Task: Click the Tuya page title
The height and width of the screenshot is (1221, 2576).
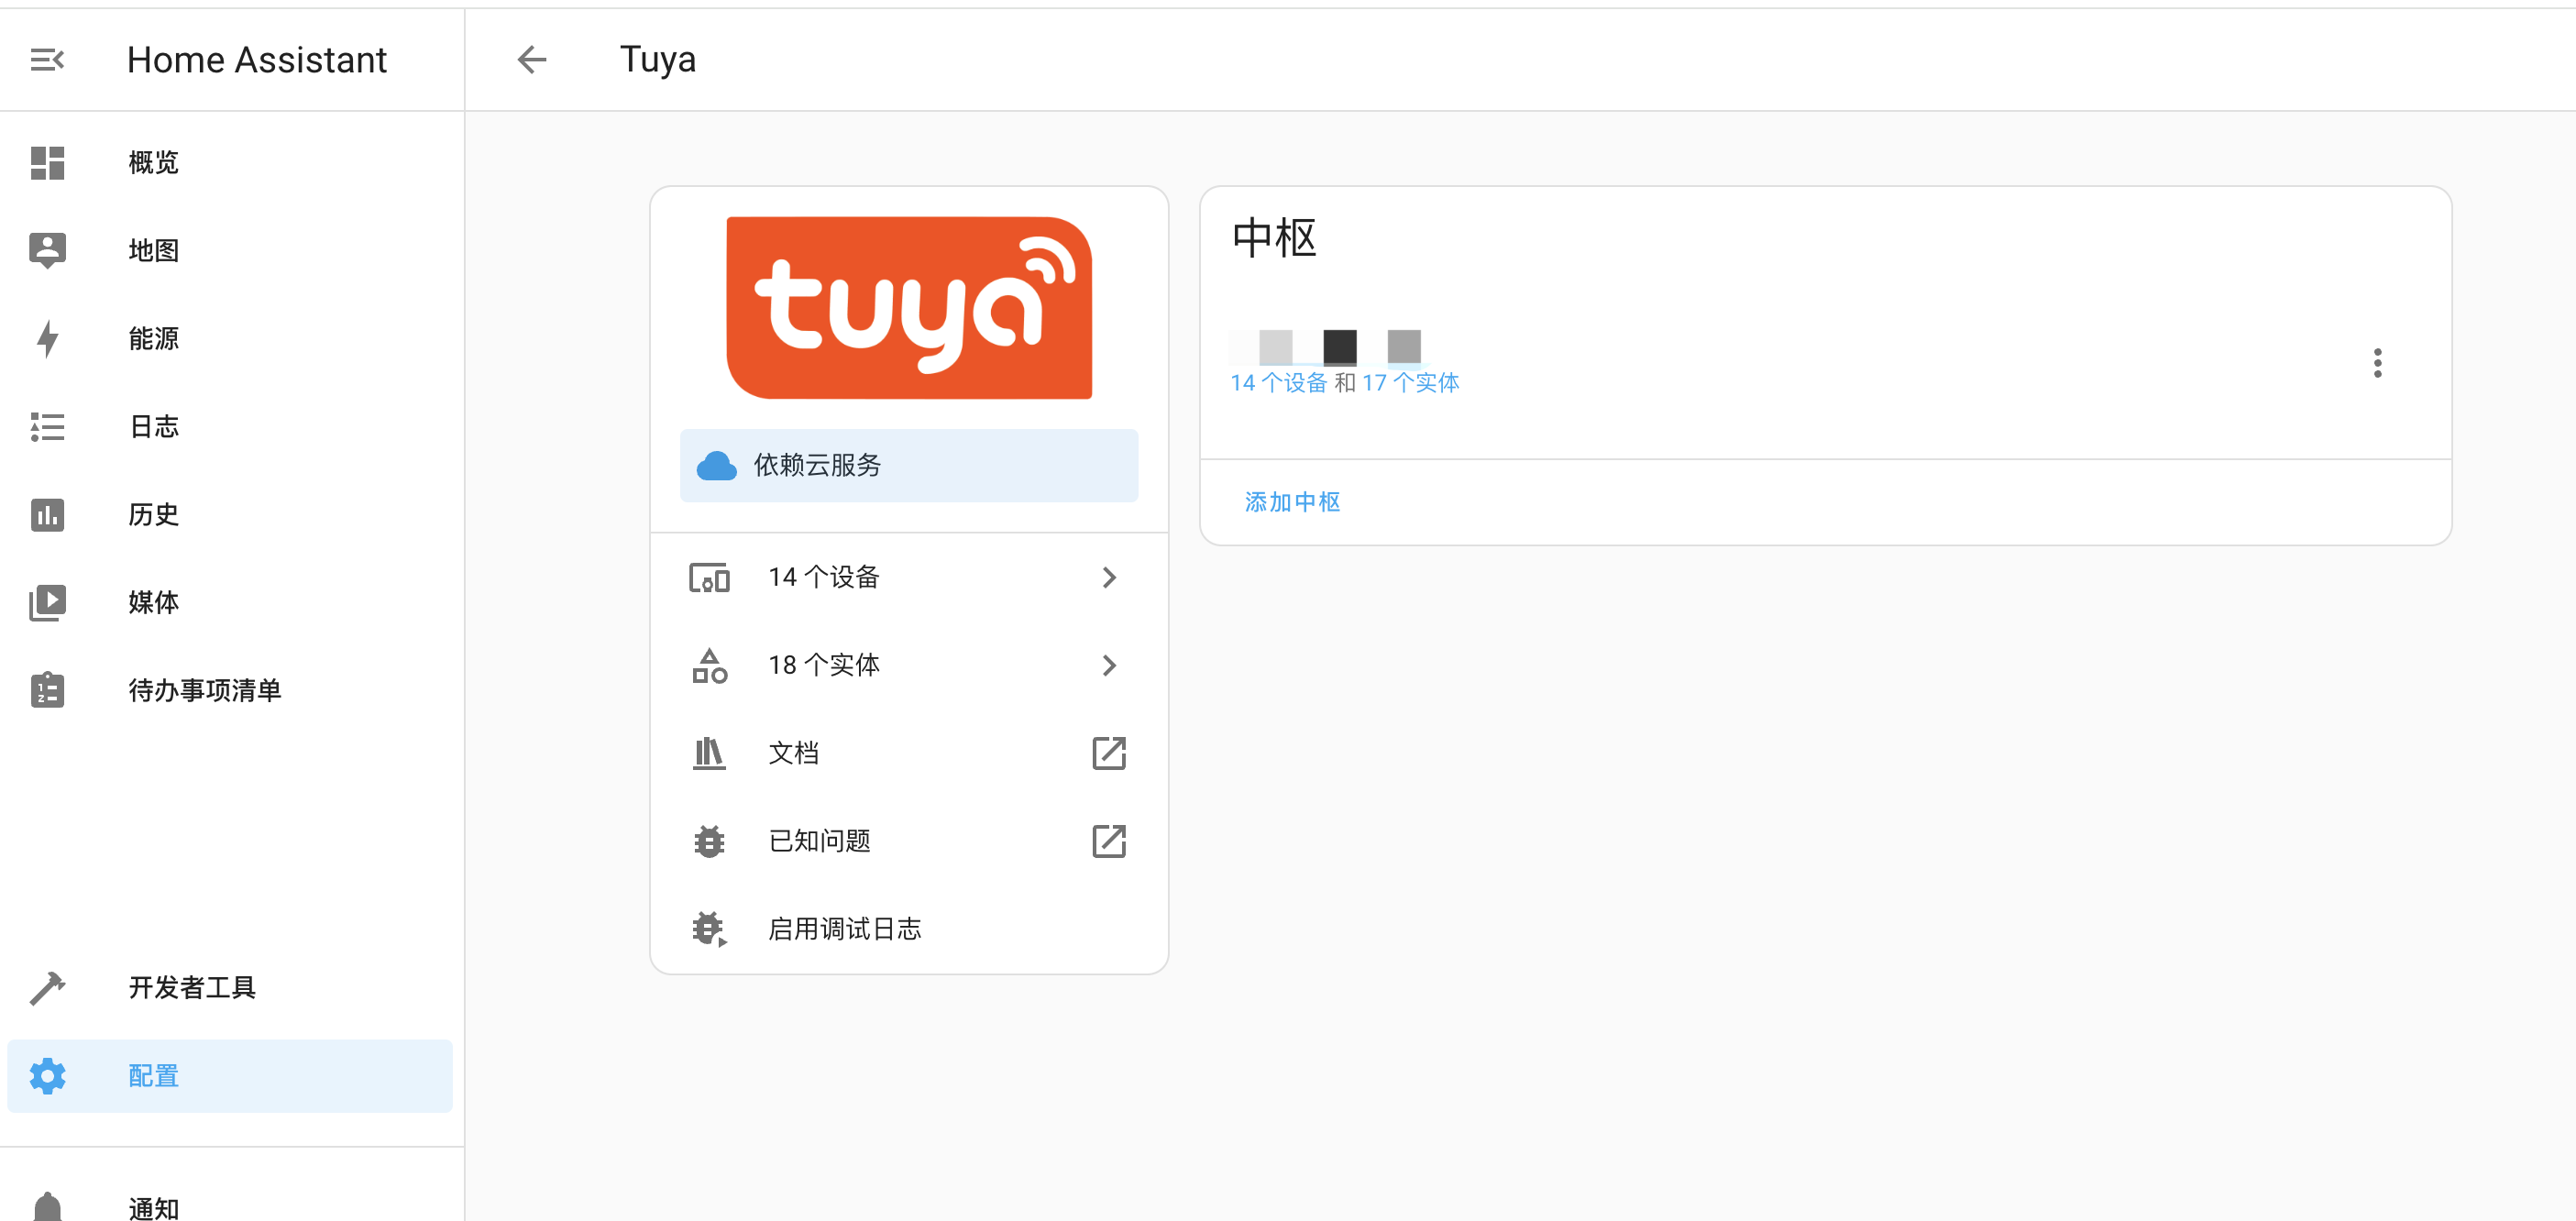Action: coord(657,60)
